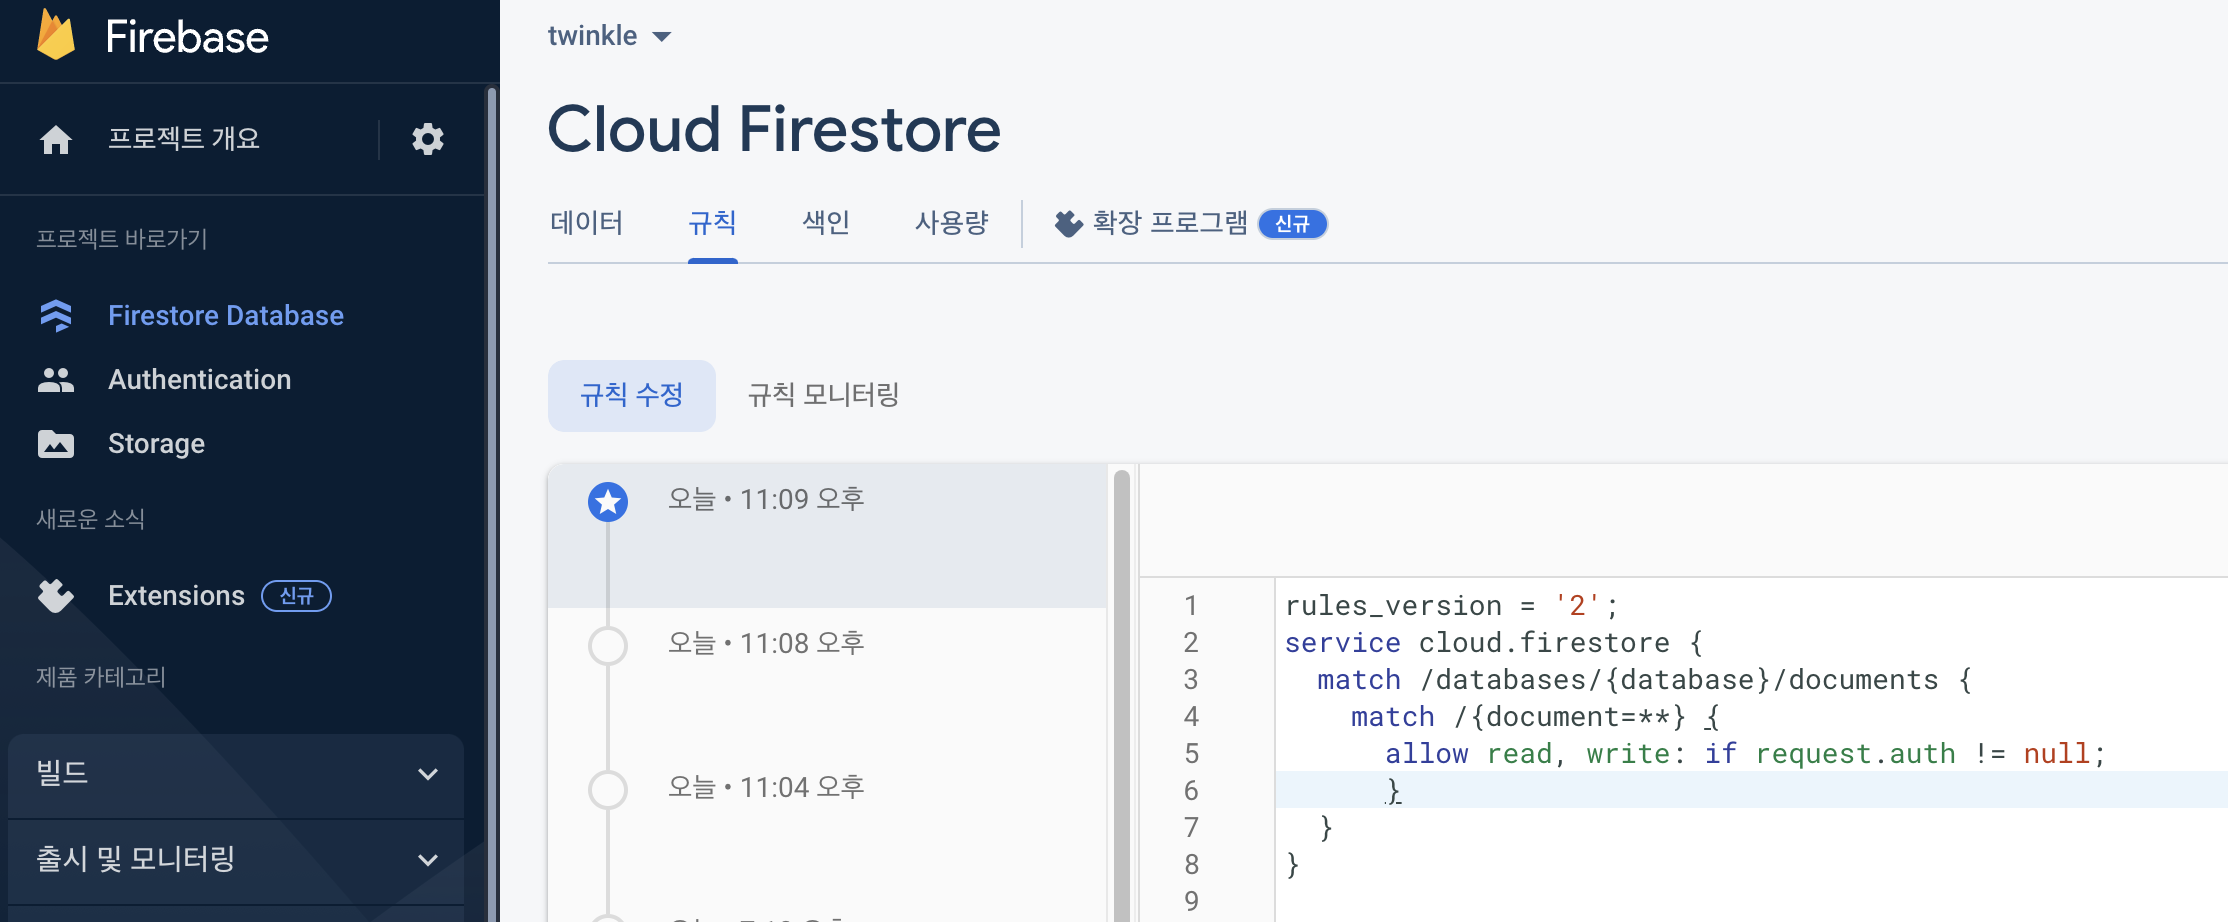This screenshot has width=2228, height=922.
Task: Open the home icon beside 프로젝트 개요
Action: pyautogui.click(x=56, y=139)
